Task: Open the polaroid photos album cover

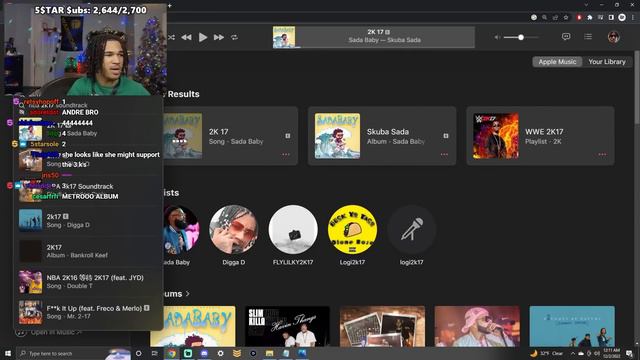Action: click(x=382, y=326)
